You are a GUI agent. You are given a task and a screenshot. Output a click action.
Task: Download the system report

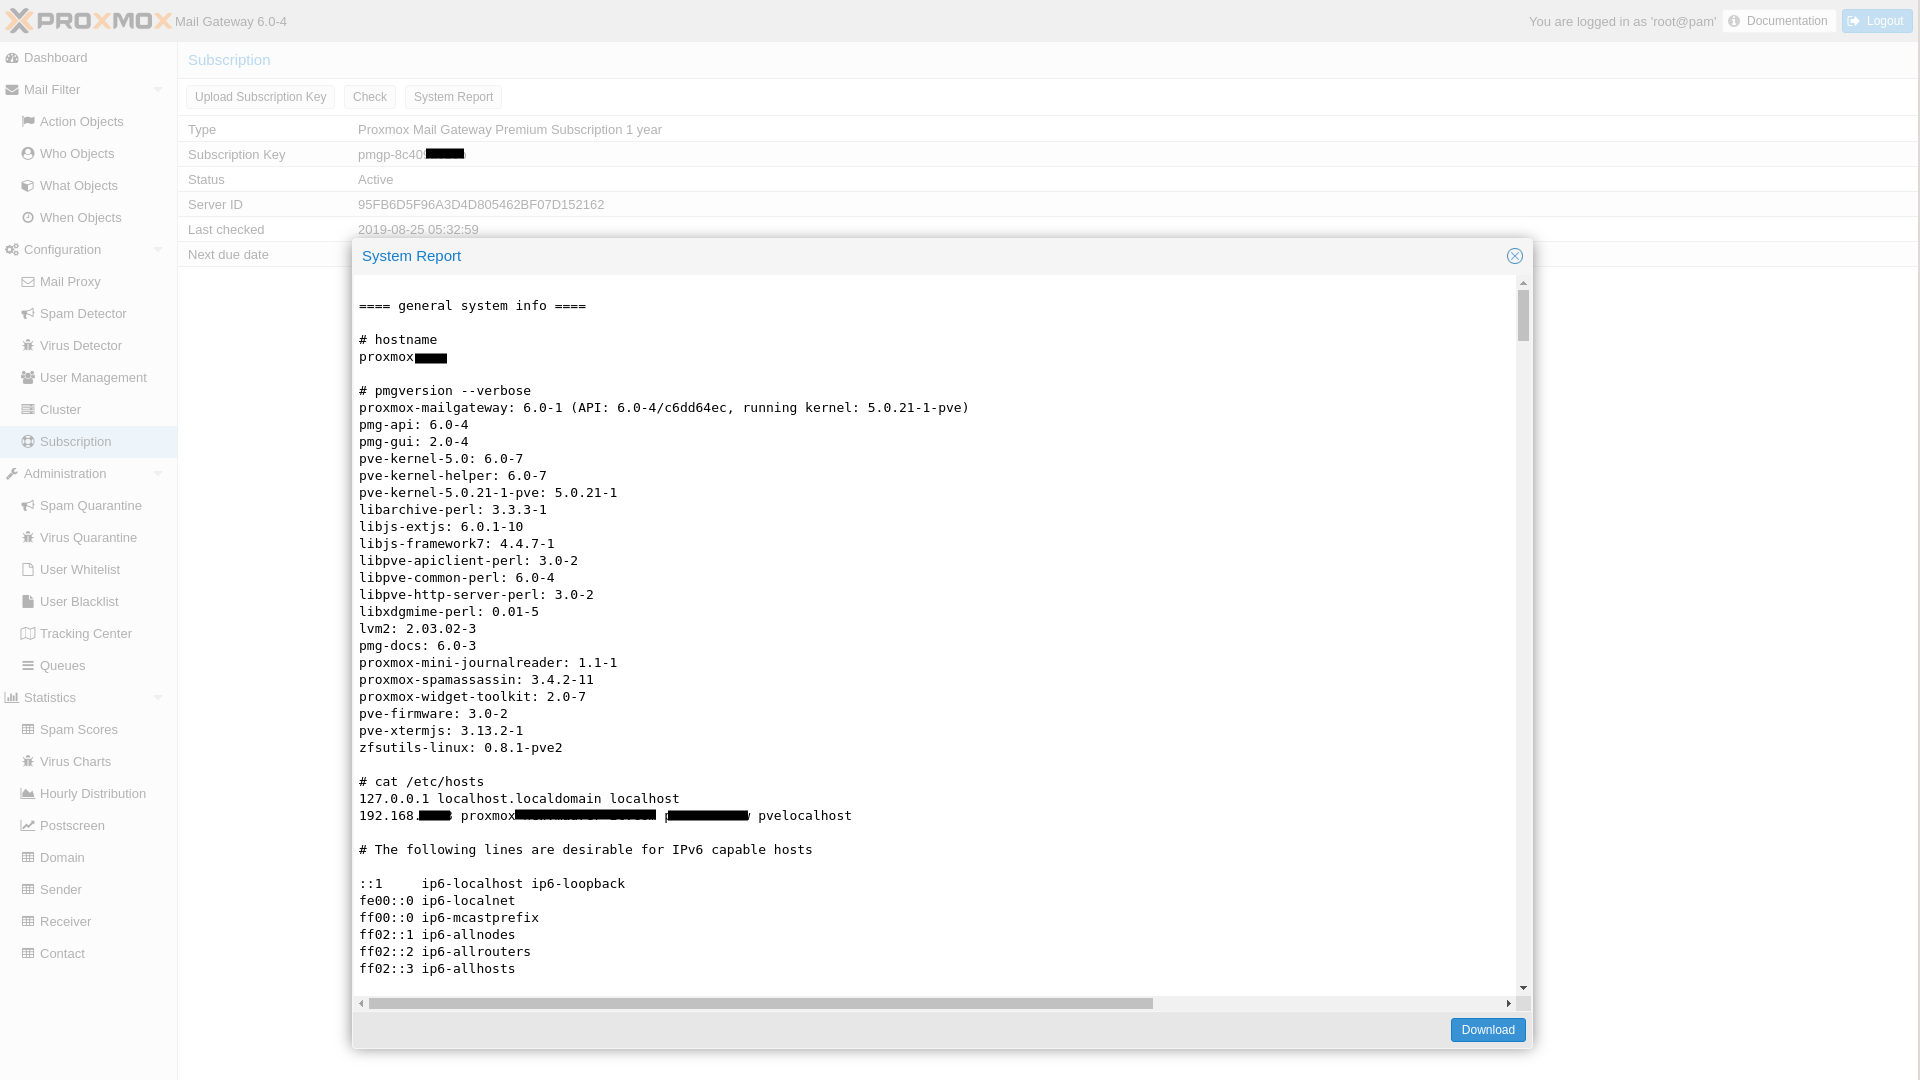click(1487, 1030)
